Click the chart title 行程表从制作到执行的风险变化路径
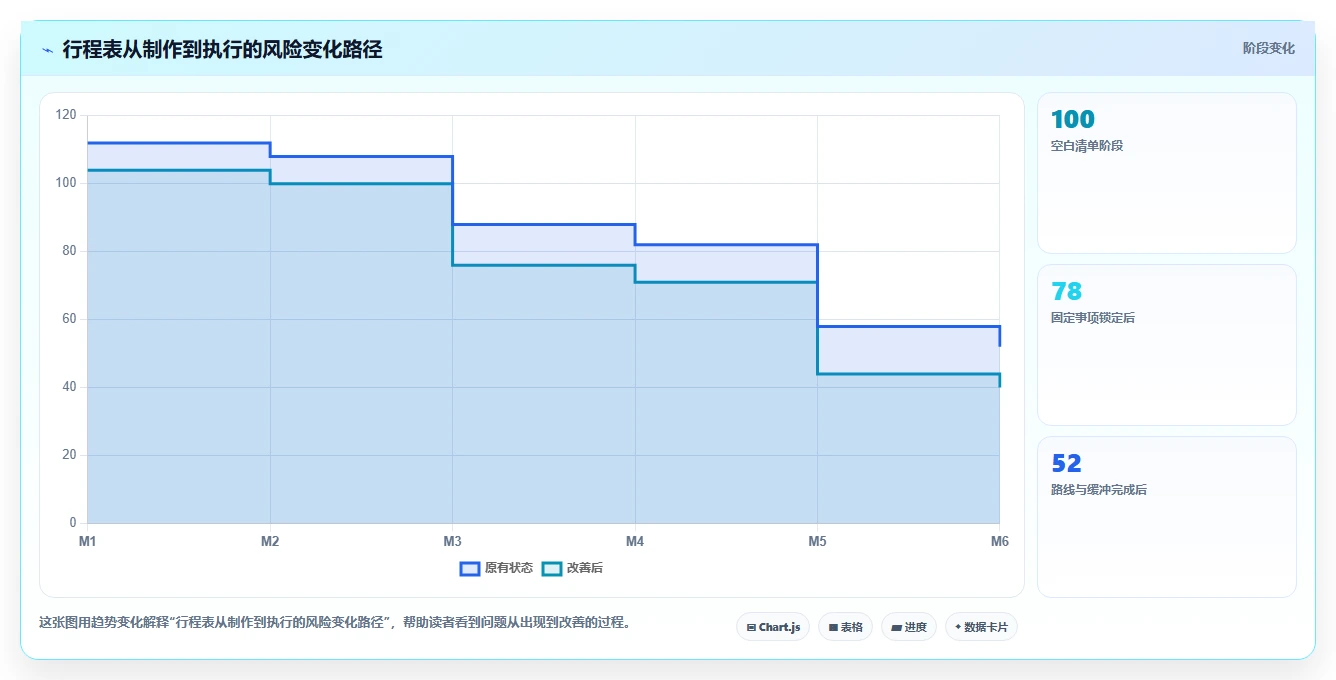Viewport: 1336px width, 680px height. tap(222, 50)
